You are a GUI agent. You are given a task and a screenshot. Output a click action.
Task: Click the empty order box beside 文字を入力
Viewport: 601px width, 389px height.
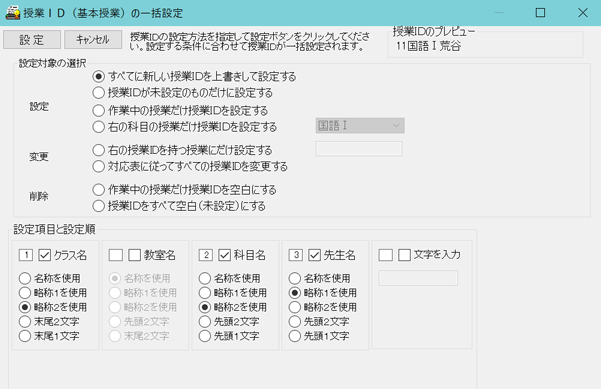point(386,255)
